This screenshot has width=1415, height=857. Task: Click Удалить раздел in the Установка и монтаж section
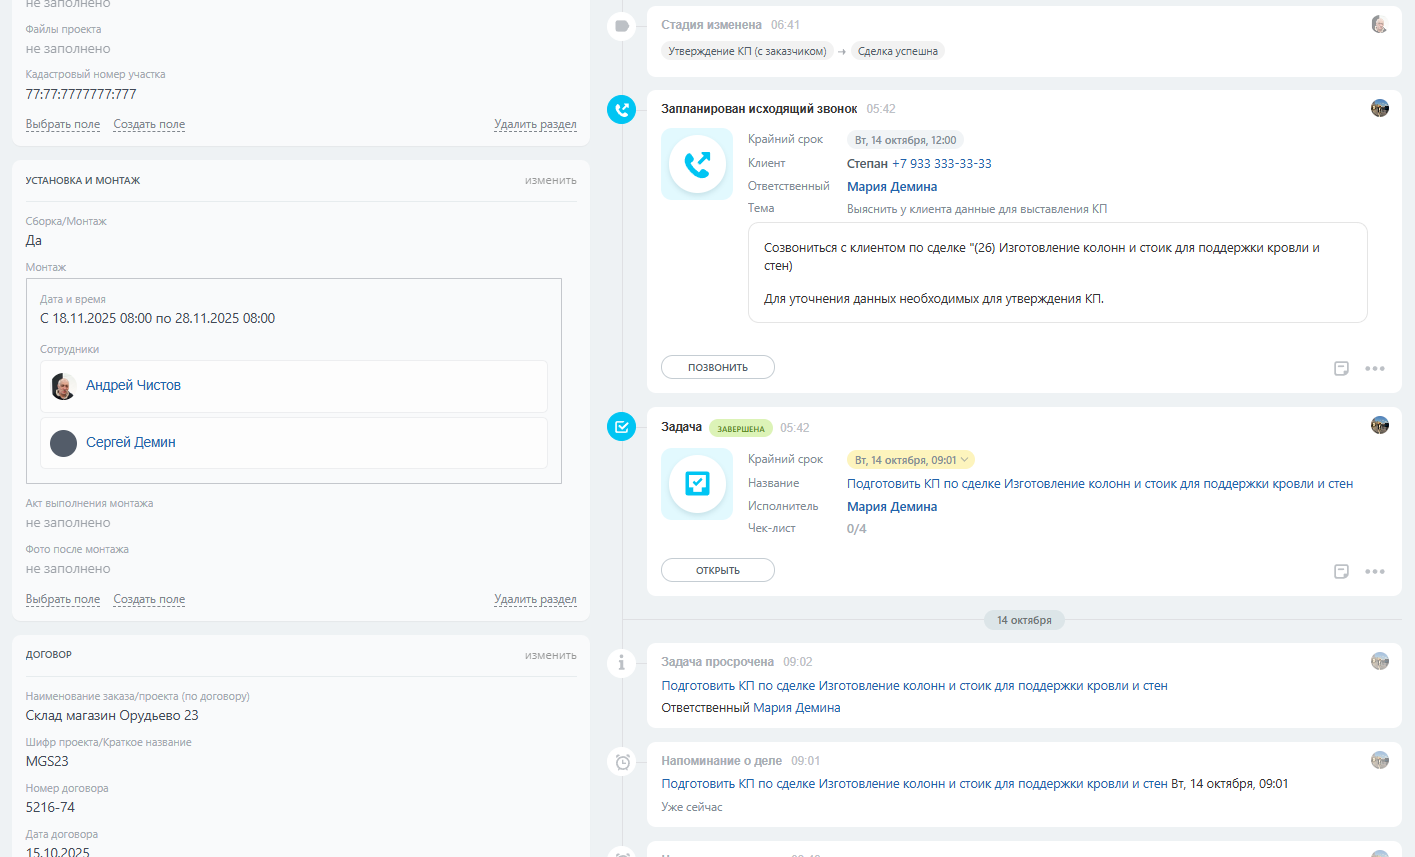[535, 600]
